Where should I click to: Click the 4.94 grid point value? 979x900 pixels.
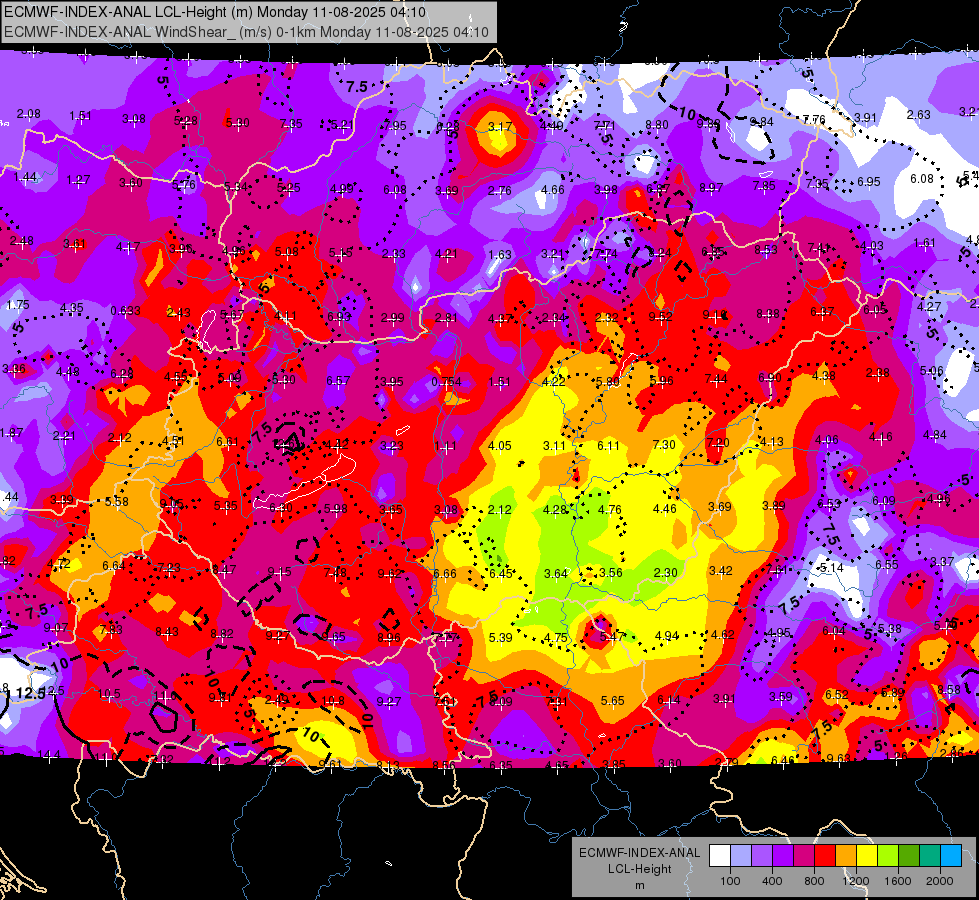point(667,636)
